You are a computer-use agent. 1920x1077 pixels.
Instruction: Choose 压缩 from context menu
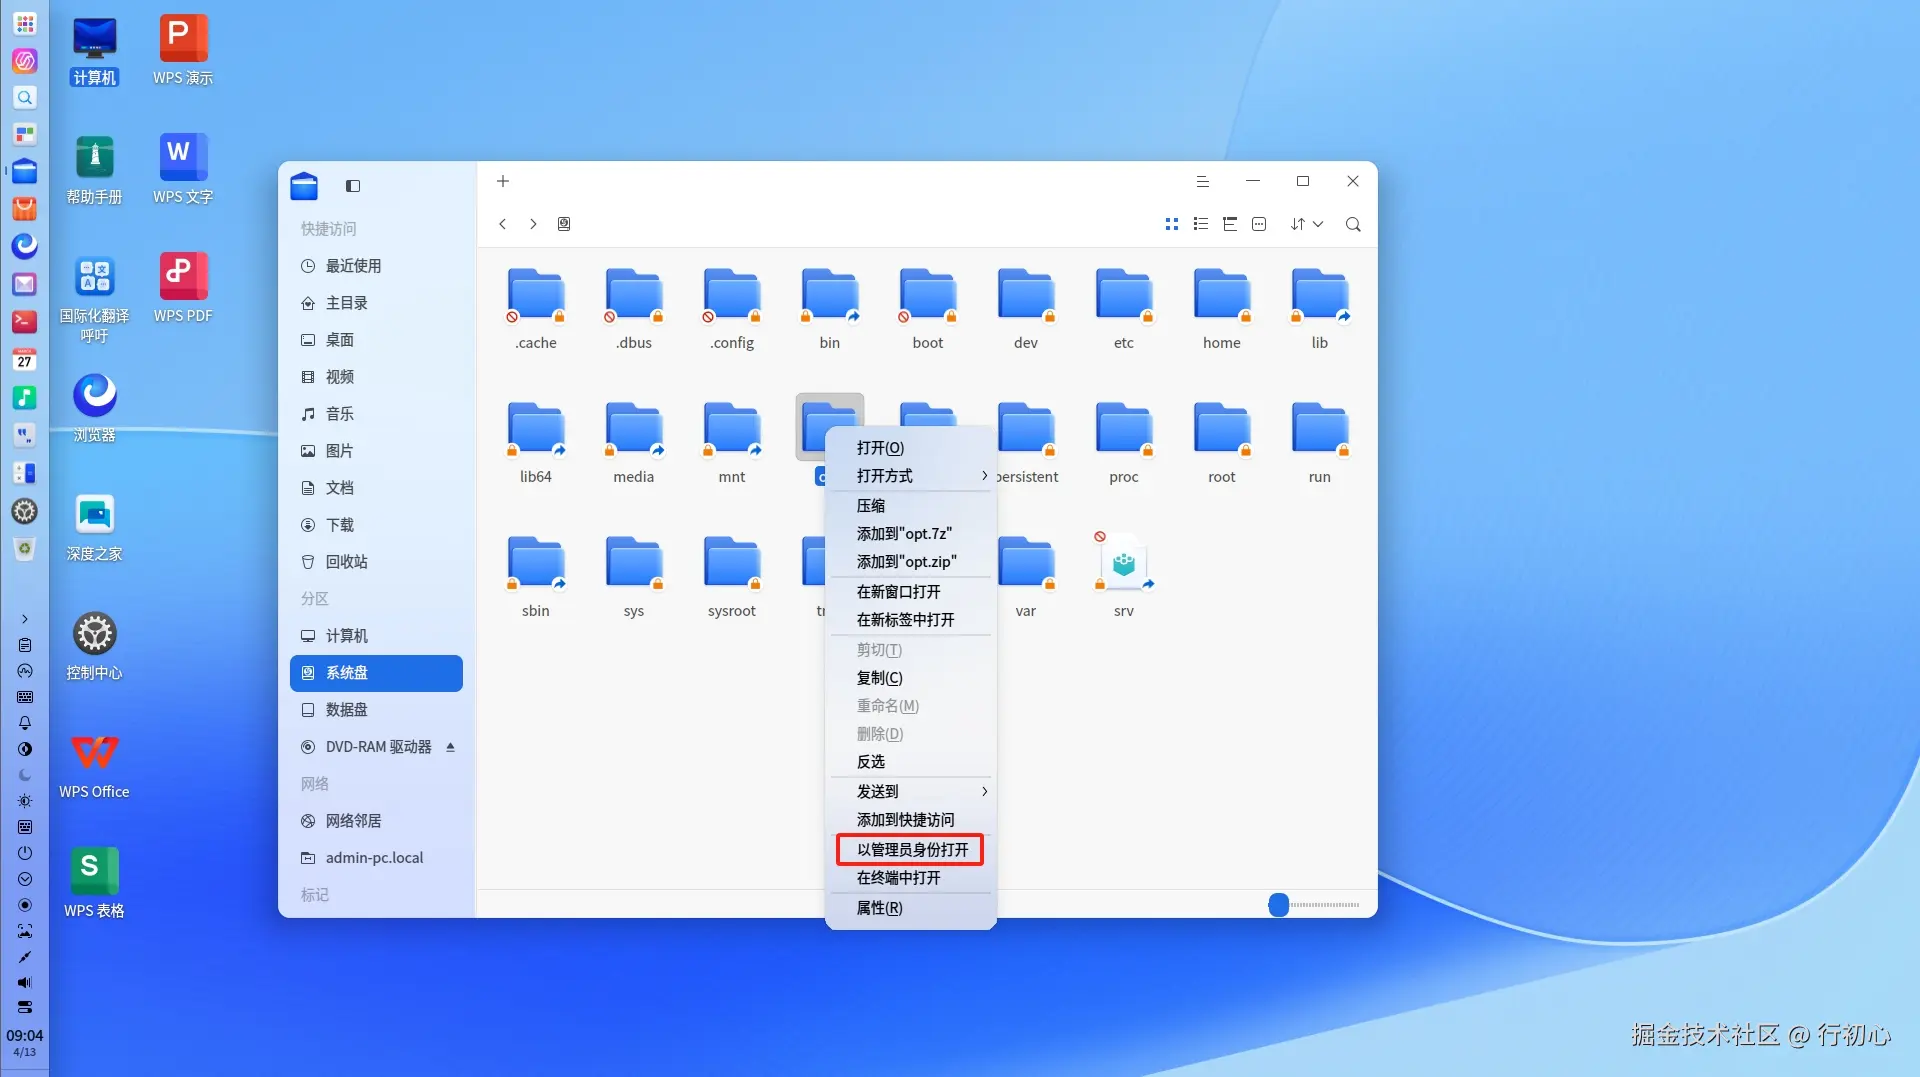click(911, 506)
